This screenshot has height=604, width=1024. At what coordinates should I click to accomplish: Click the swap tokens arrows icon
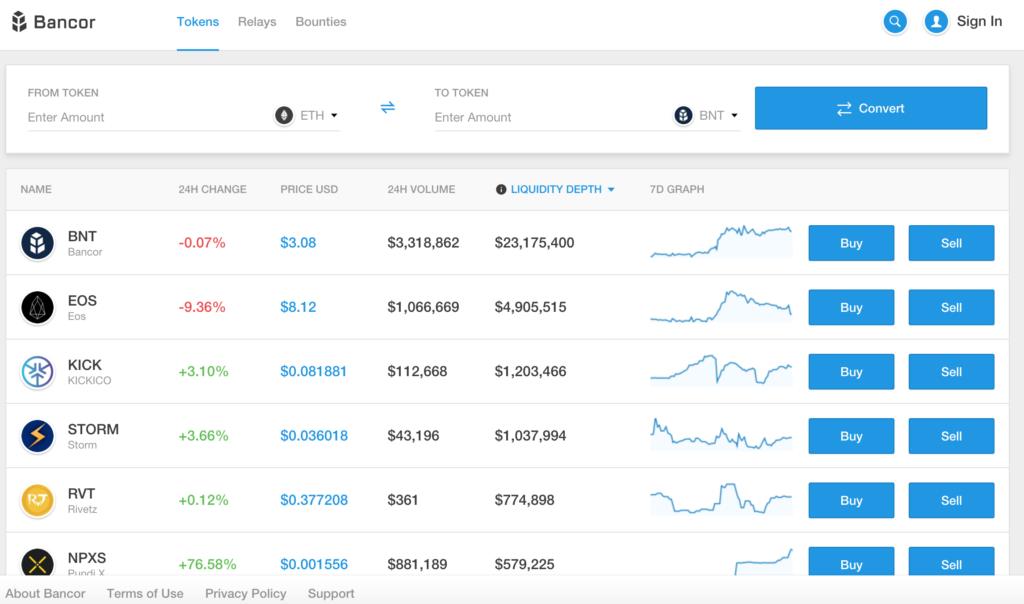(x=388, y=107)
